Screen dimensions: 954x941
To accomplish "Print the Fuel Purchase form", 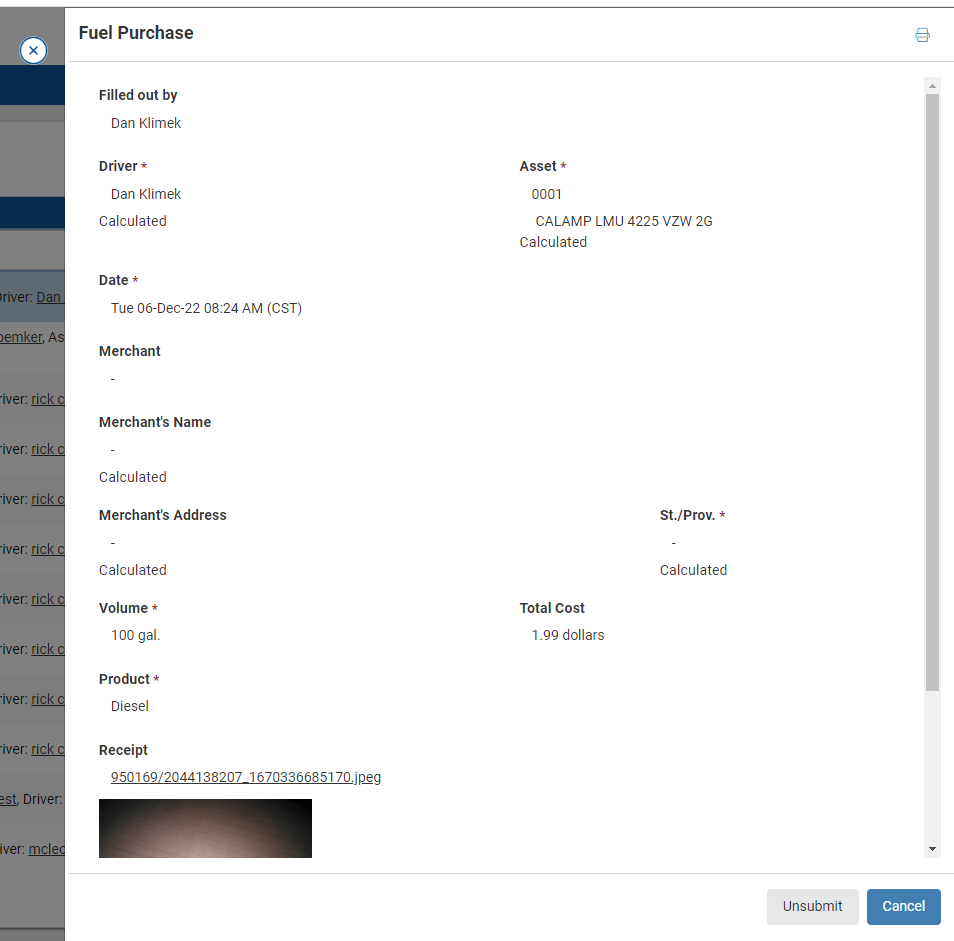I will click(x=922, y=35).
